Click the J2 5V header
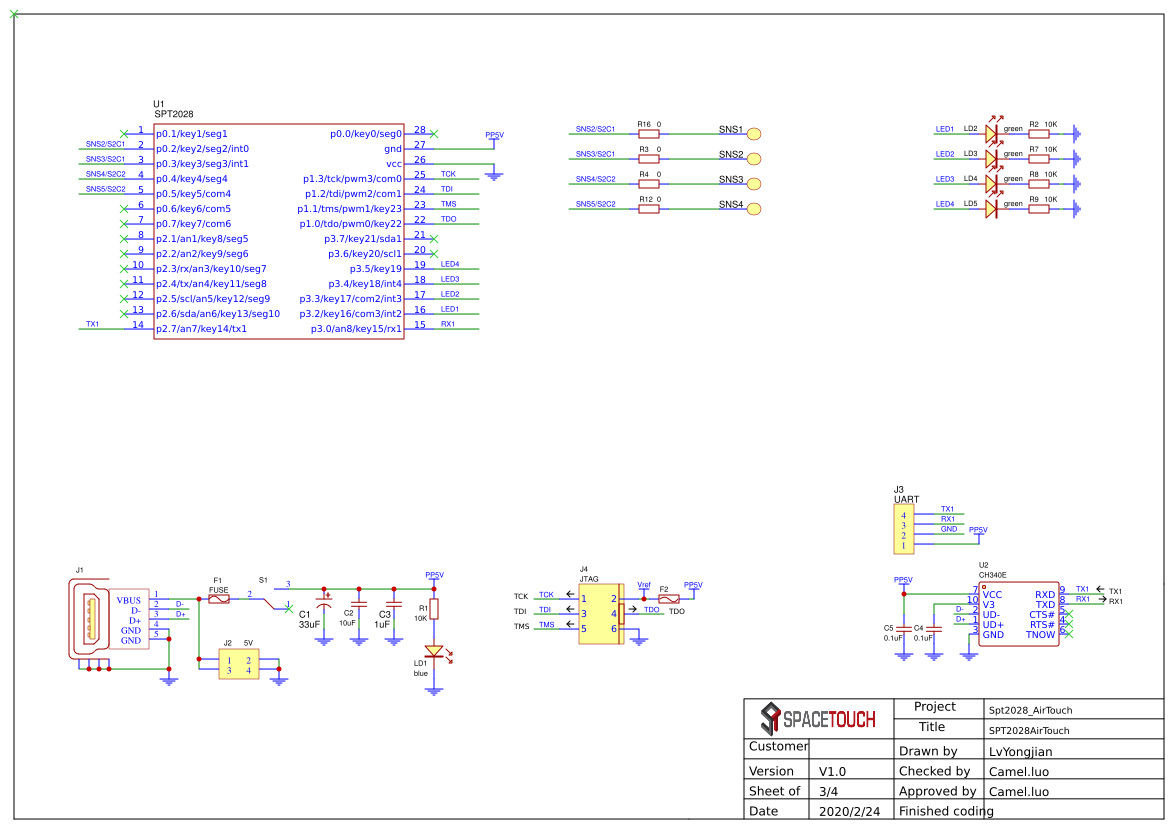This screenshot has height=829, width=1174. 239,664
